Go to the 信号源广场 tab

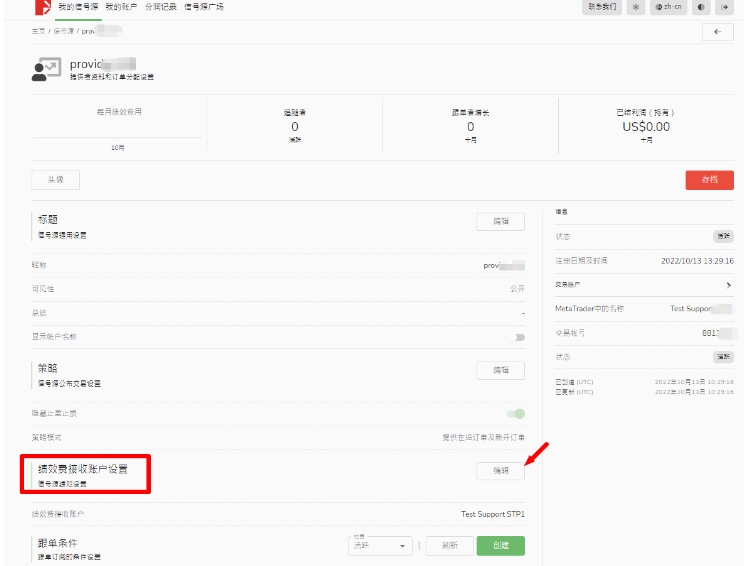pyautogui.click(x=204, y=7)
